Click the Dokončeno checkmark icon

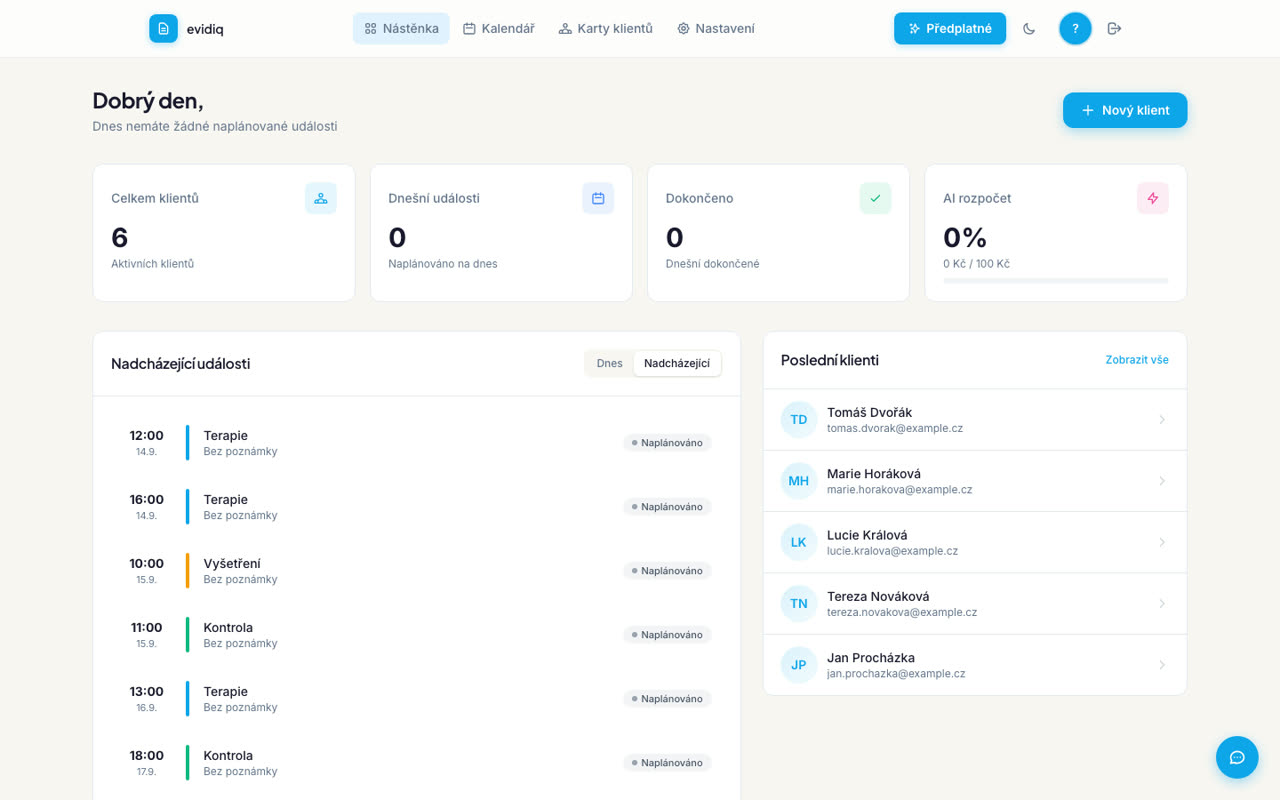click(x=875, y=198)
